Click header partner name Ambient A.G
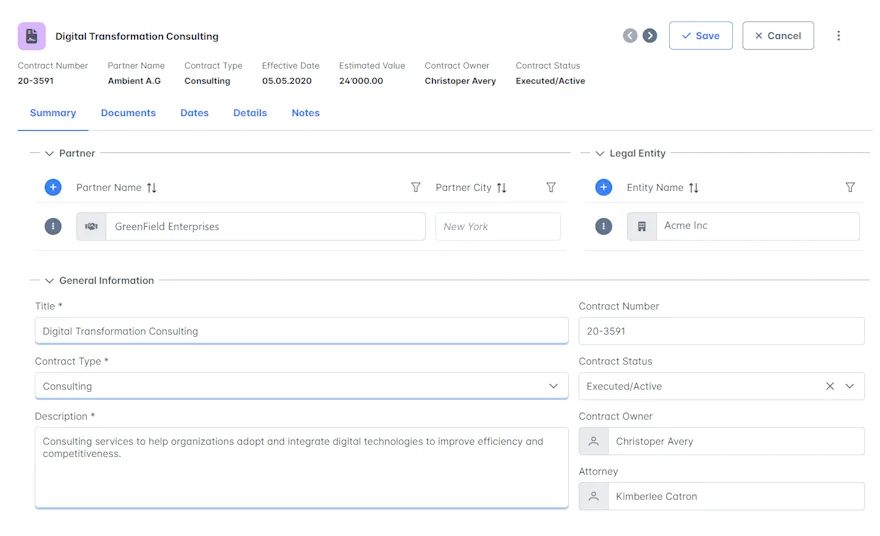 pyautogui.click(x=134, y=81)
